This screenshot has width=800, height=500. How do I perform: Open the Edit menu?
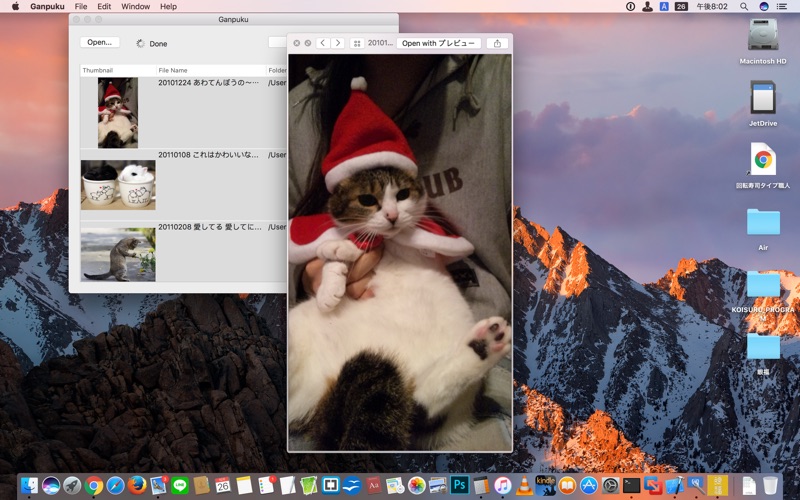coord(104,7)
